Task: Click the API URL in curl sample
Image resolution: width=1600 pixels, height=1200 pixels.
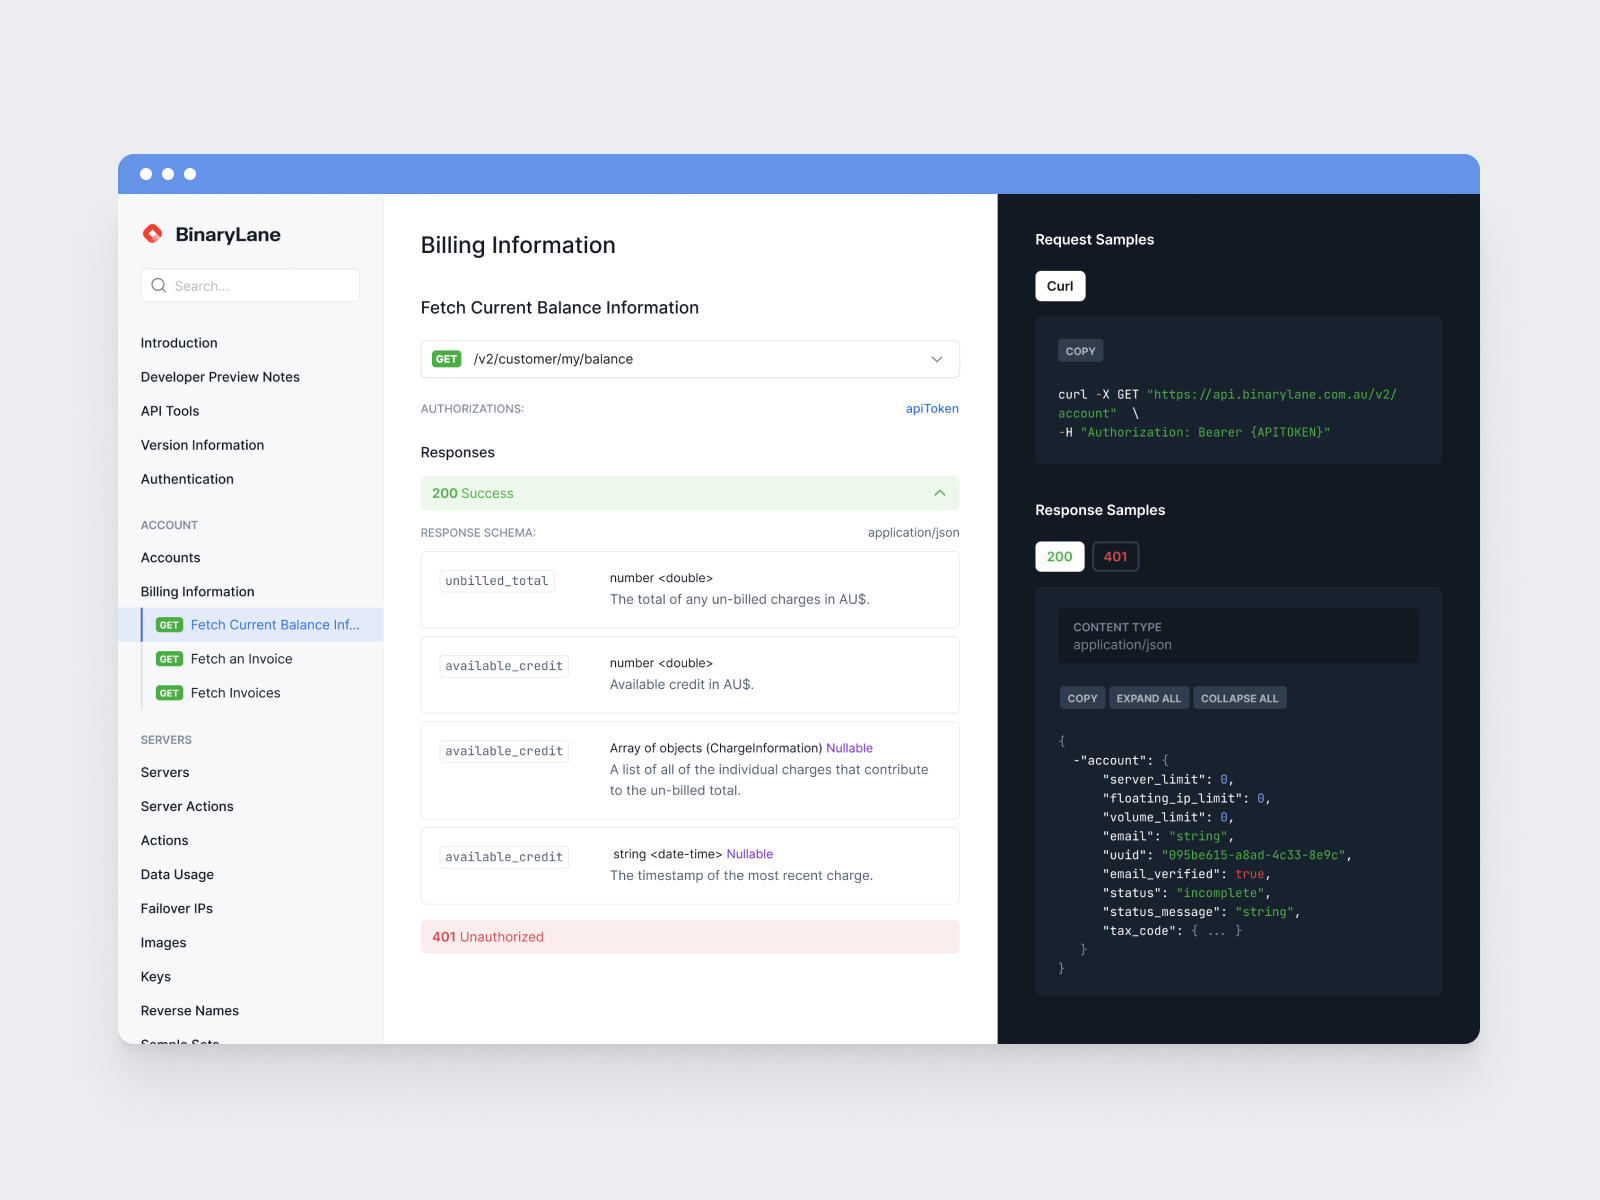Action: pos(1228,404)
